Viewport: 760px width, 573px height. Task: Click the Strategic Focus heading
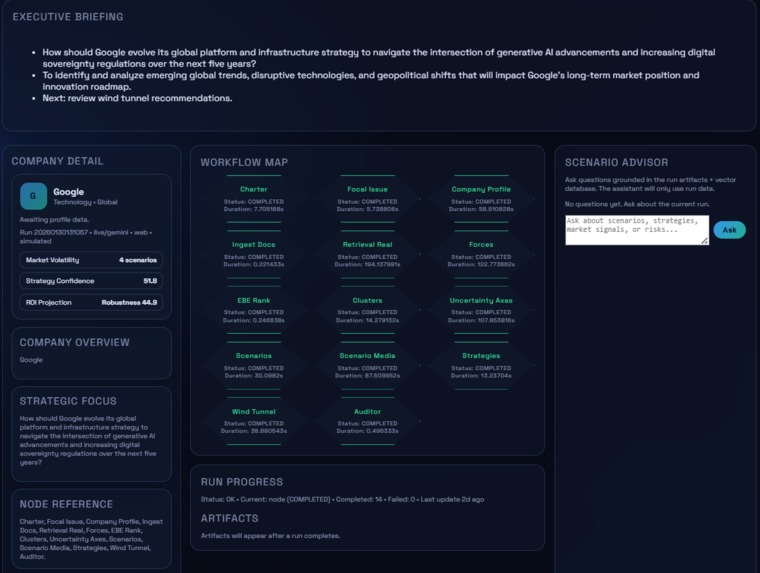pyautogui.click(x=68, y=401)
